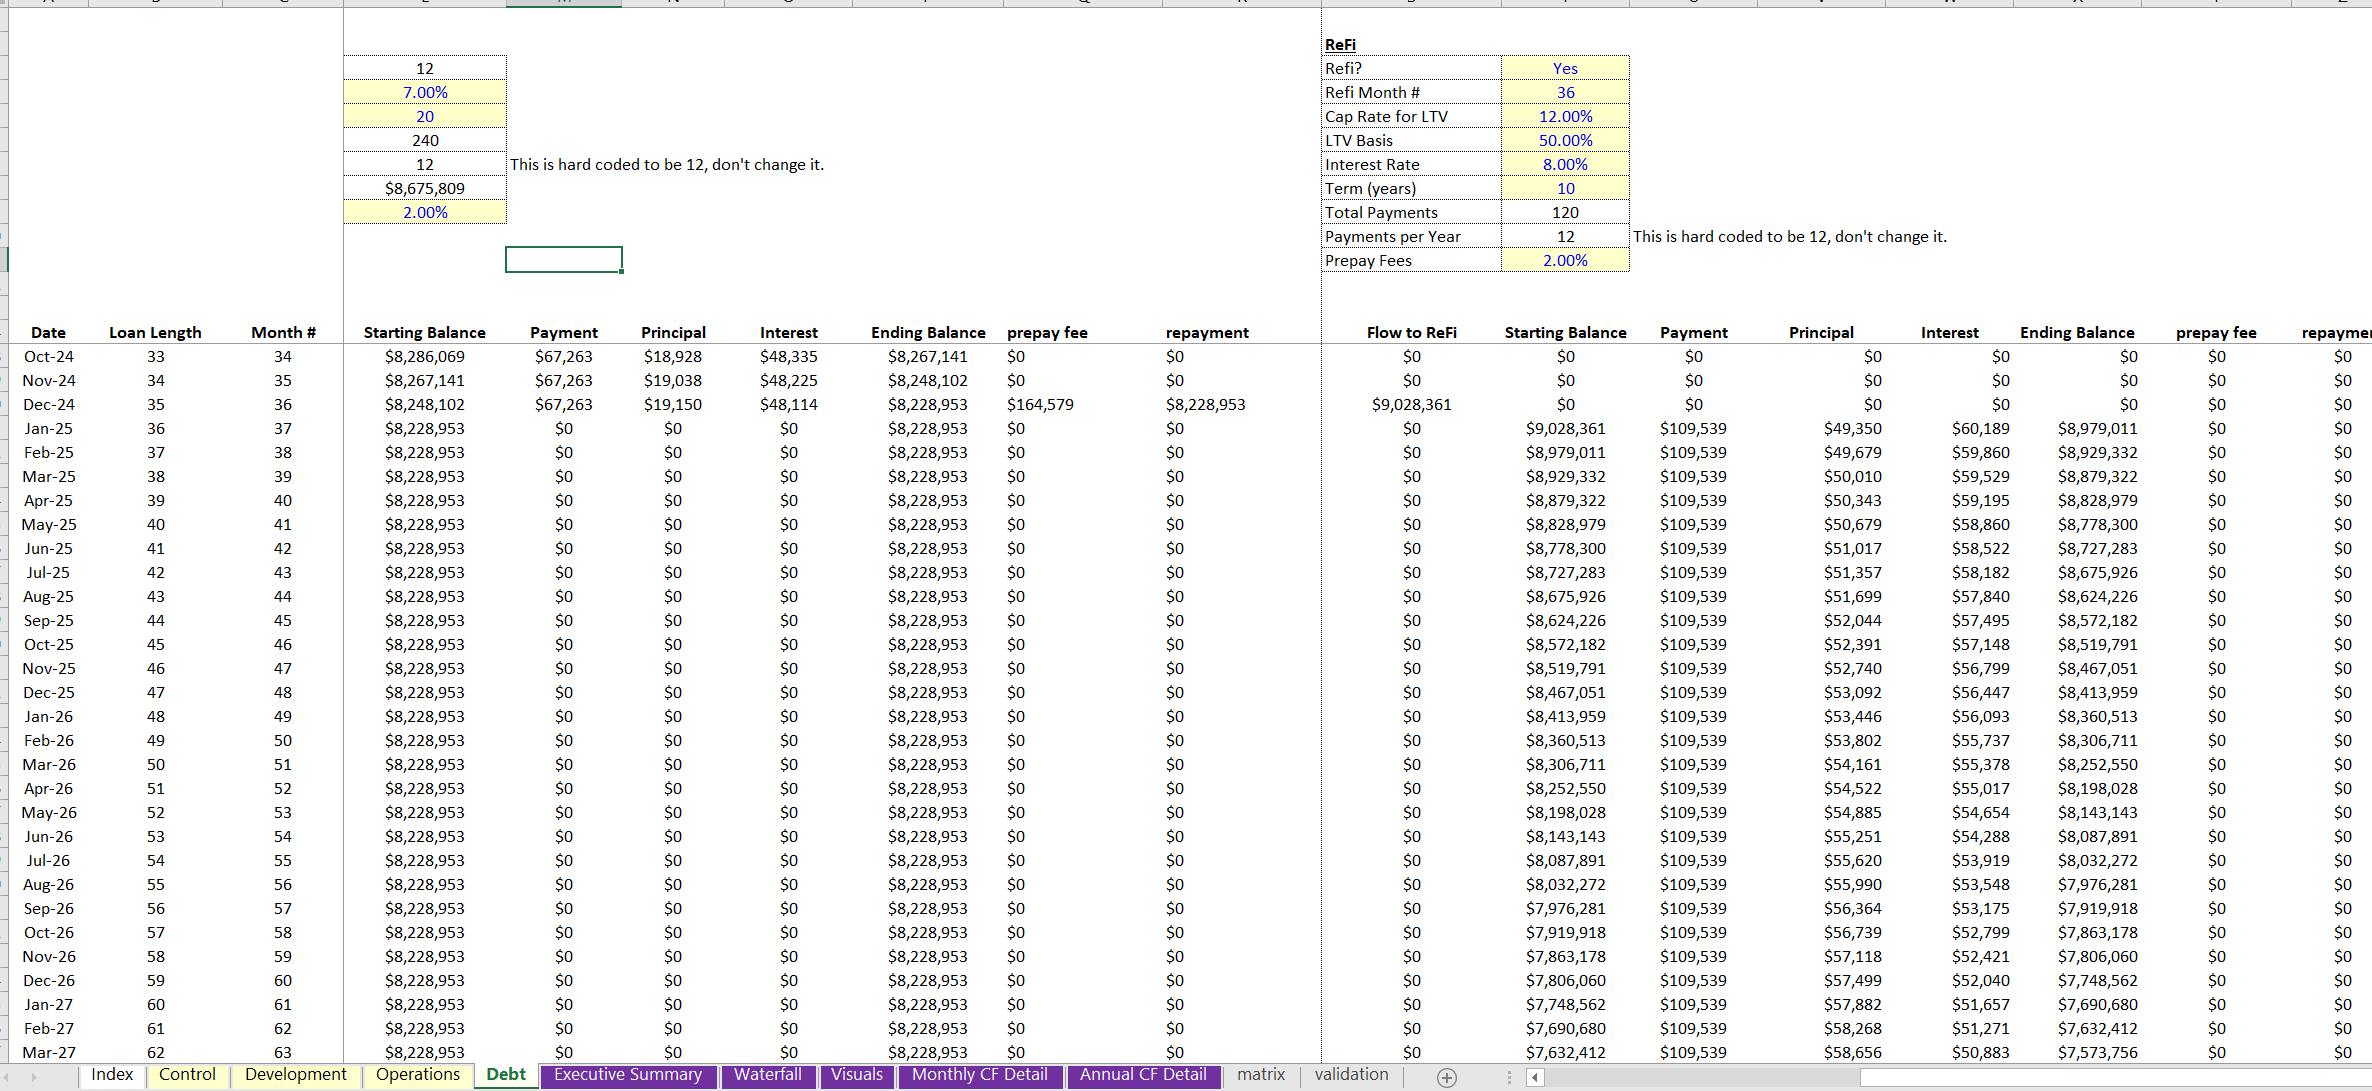Switch to the Operations sheet tab
2372x1091 pixels.
click(418, 1075)
